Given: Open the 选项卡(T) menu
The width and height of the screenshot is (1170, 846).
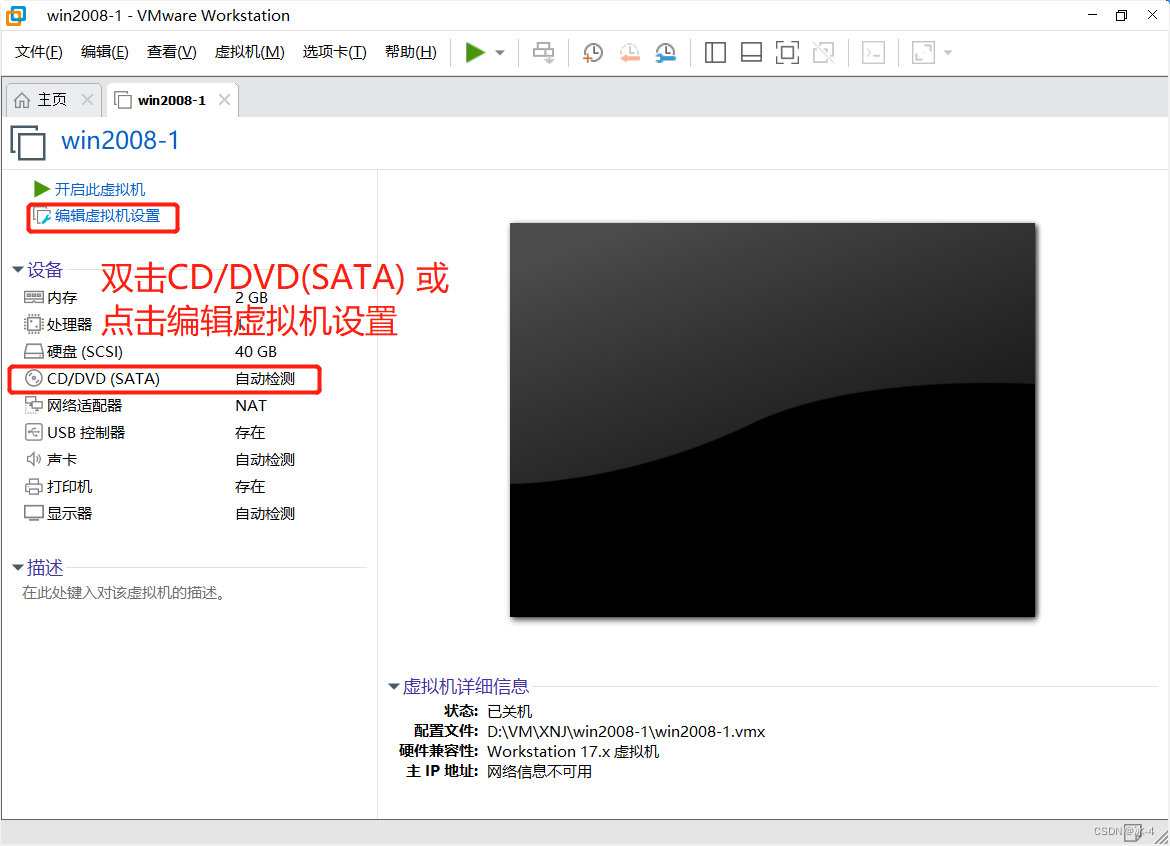Looking at the screenshot, I should [x=334, y=51].
